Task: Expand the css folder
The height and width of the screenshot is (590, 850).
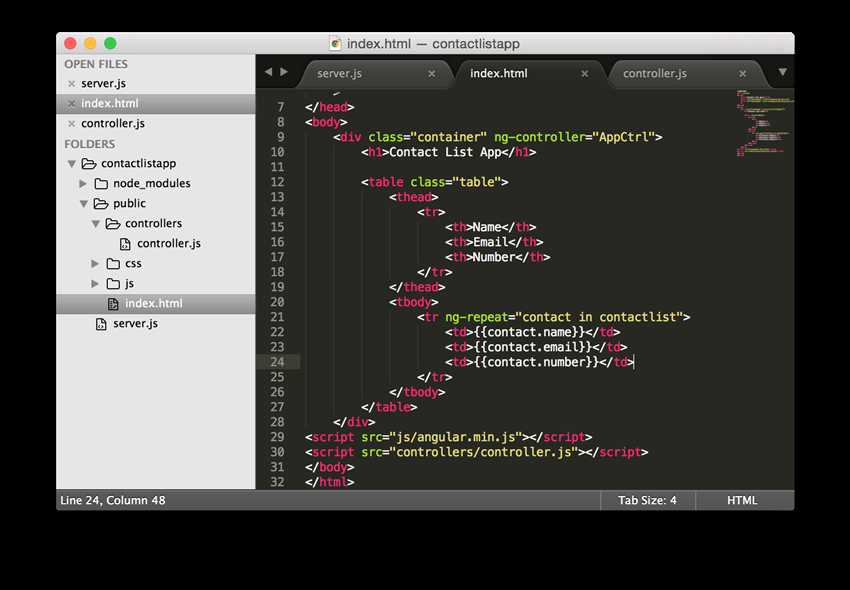Action: [95, 264]
